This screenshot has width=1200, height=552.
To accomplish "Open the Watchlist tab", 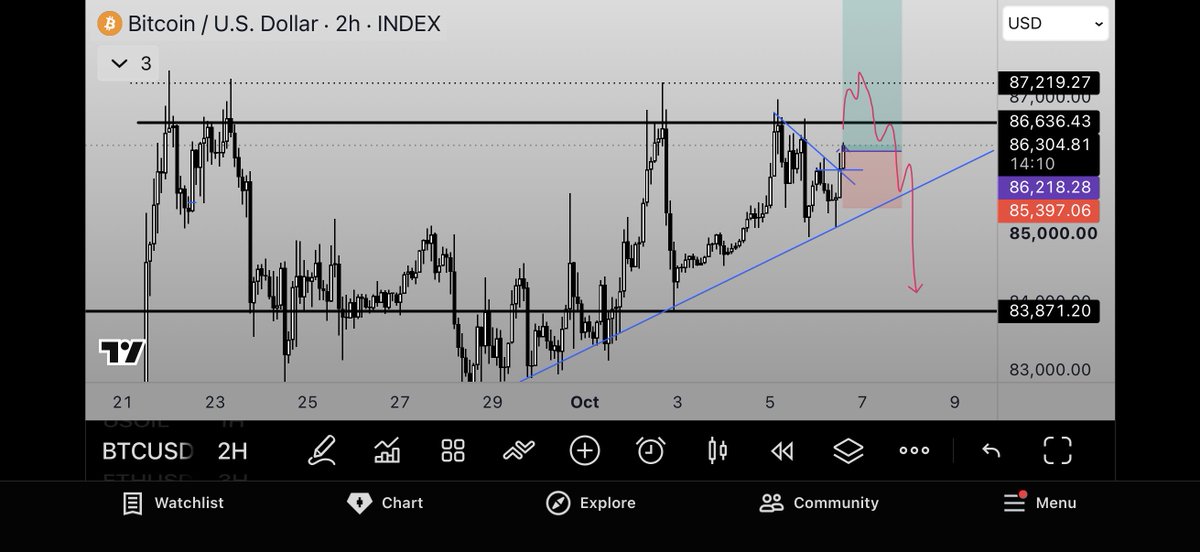I will pos(173,503).
